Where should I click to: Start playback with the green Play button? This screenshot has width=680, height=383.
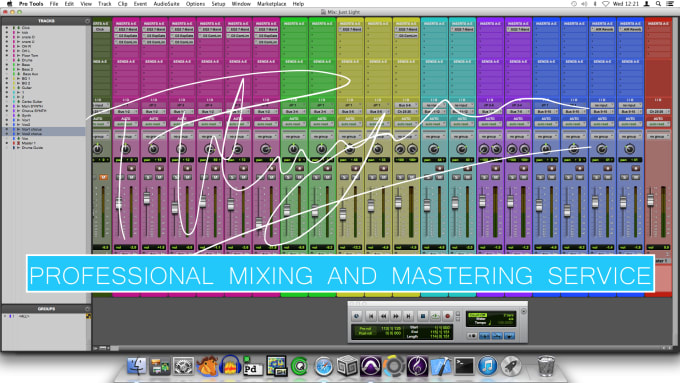click(x=435, y=316)
